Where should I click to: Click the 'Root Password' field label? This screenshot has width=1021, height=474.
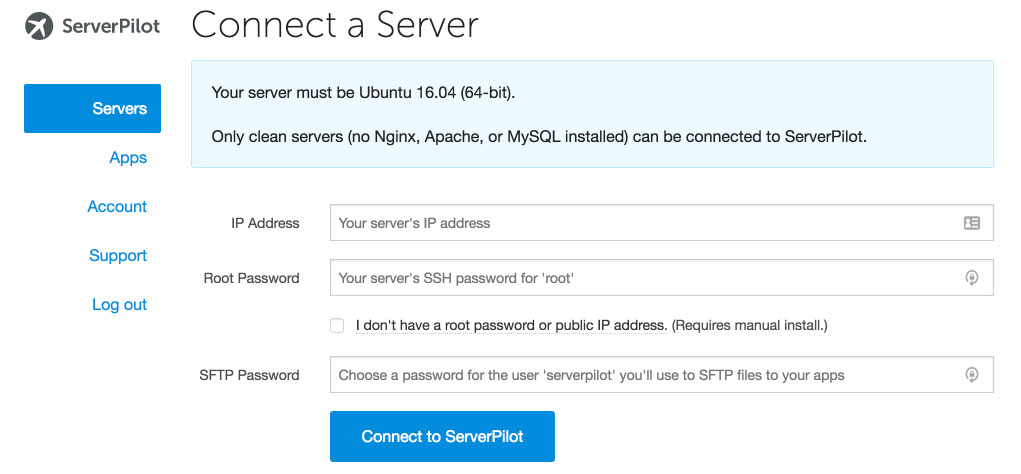click(251, 278)
